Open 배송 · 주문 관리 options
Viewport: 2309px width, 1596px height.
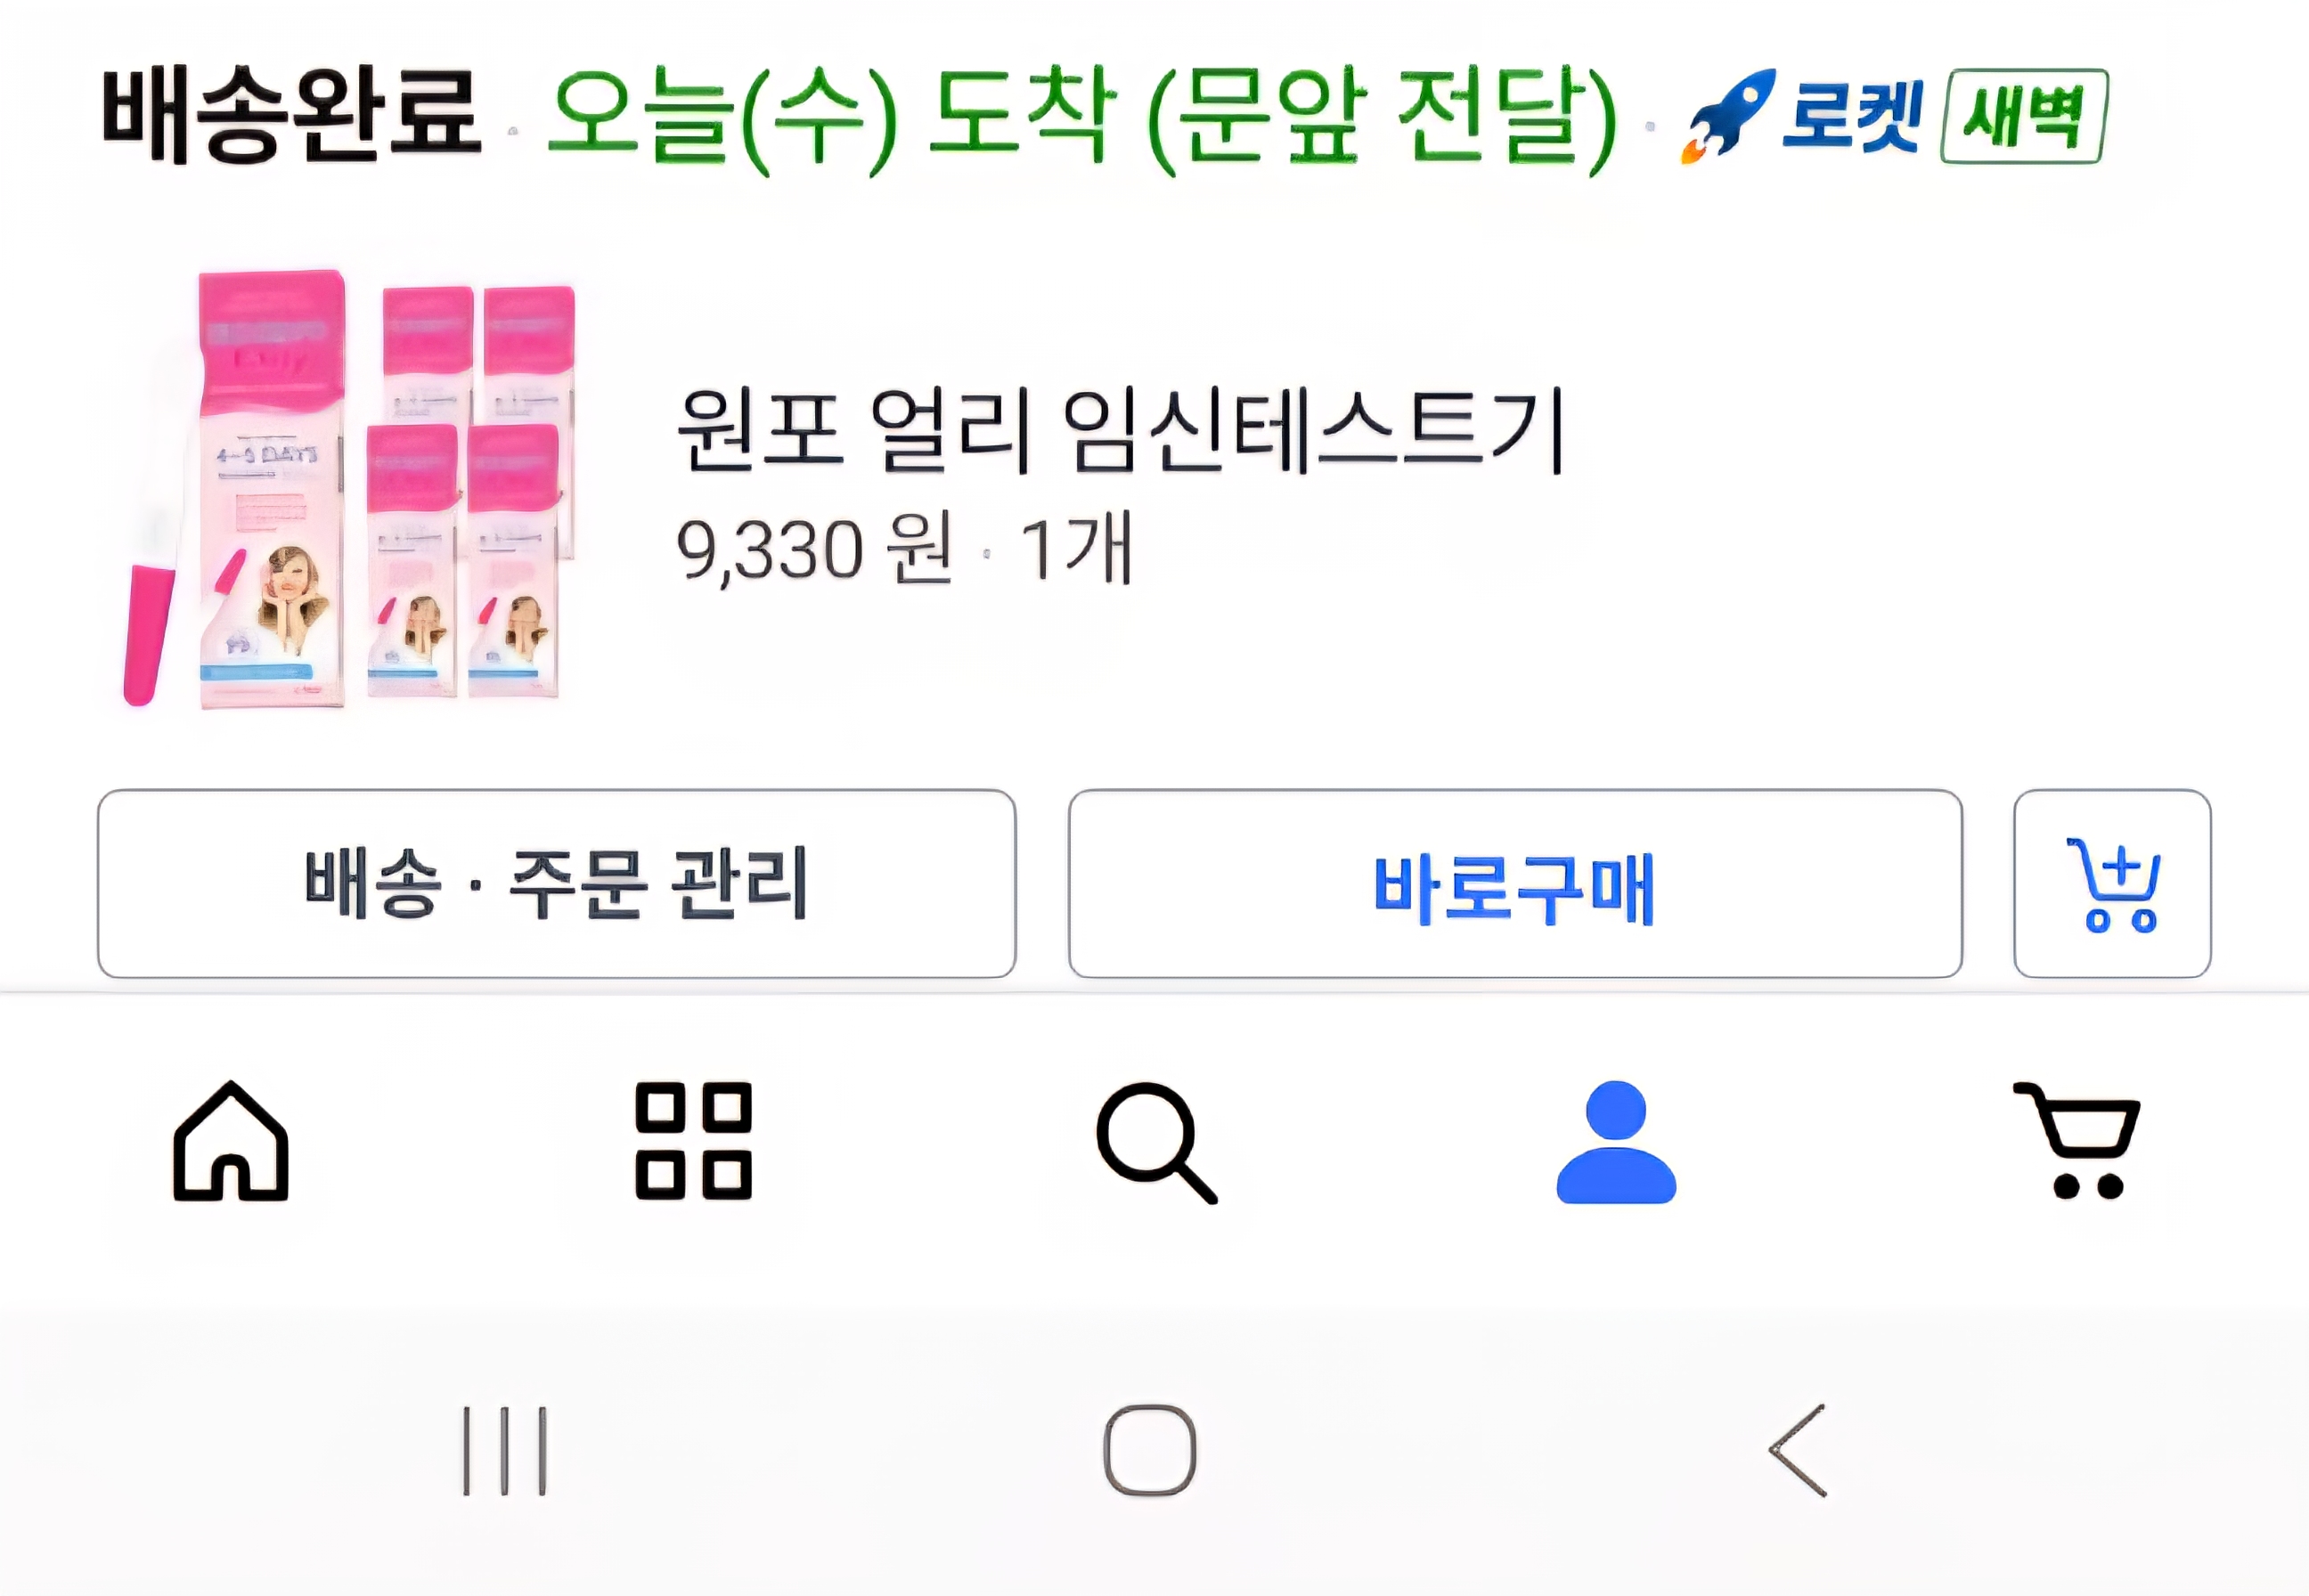(557, 884)
